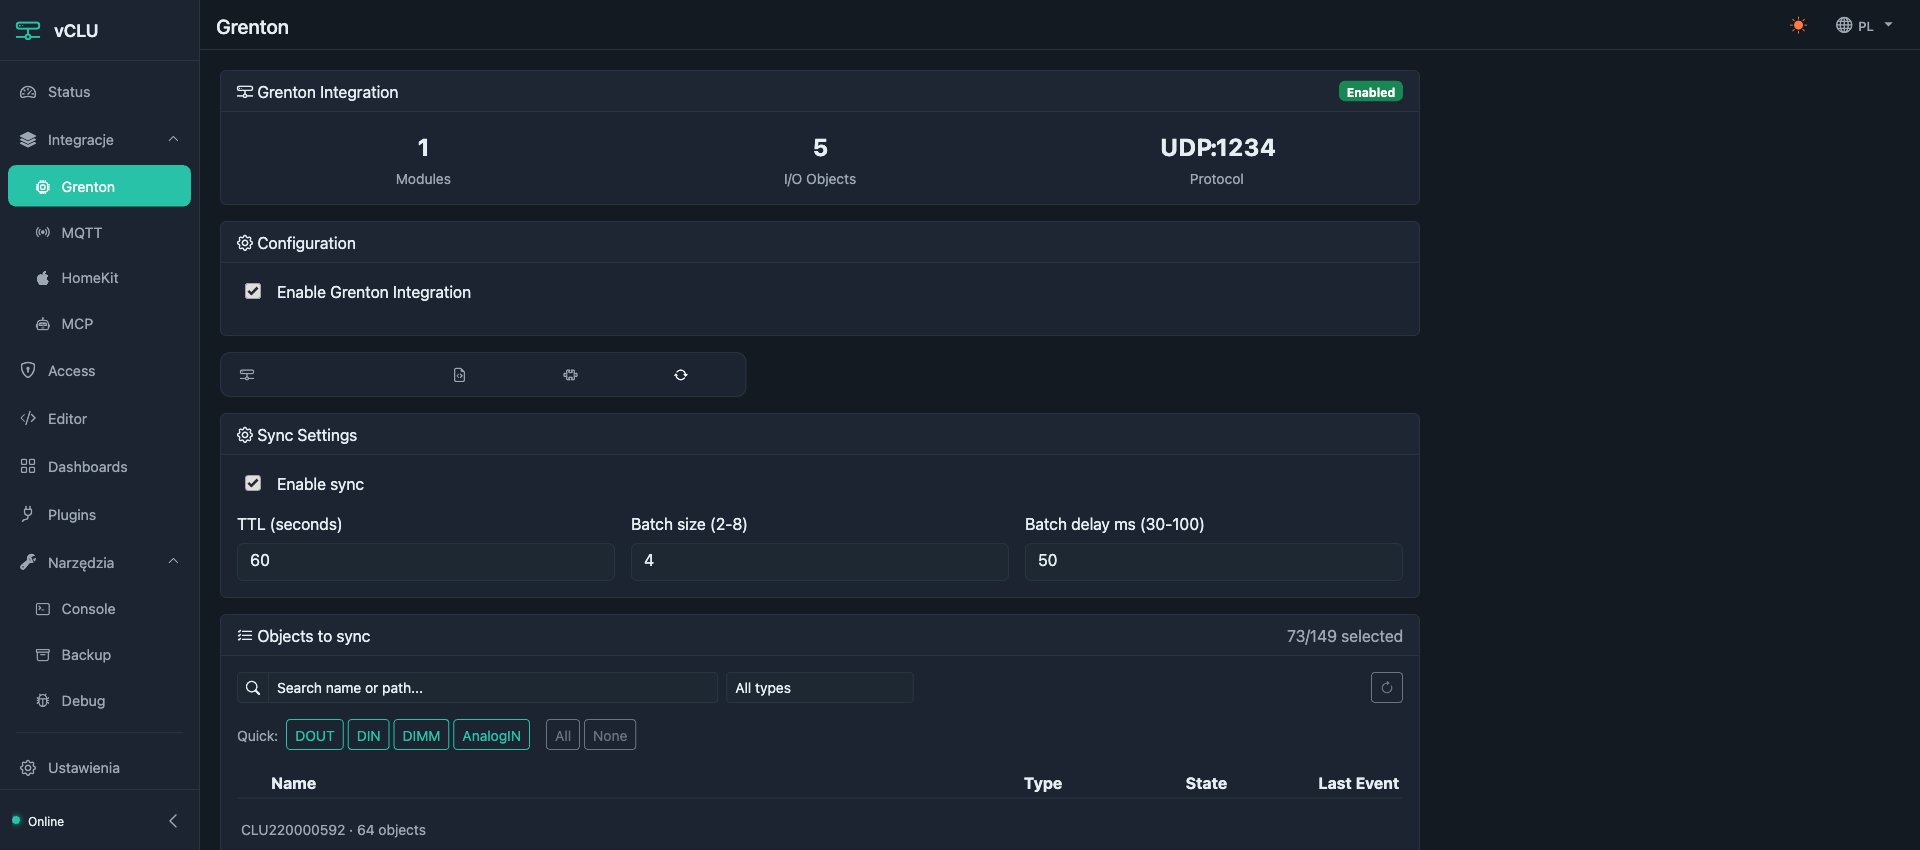This screenshot has width=1920, height=850.
Task: Toggle the sun theme icon
Action: point(1798,26)
